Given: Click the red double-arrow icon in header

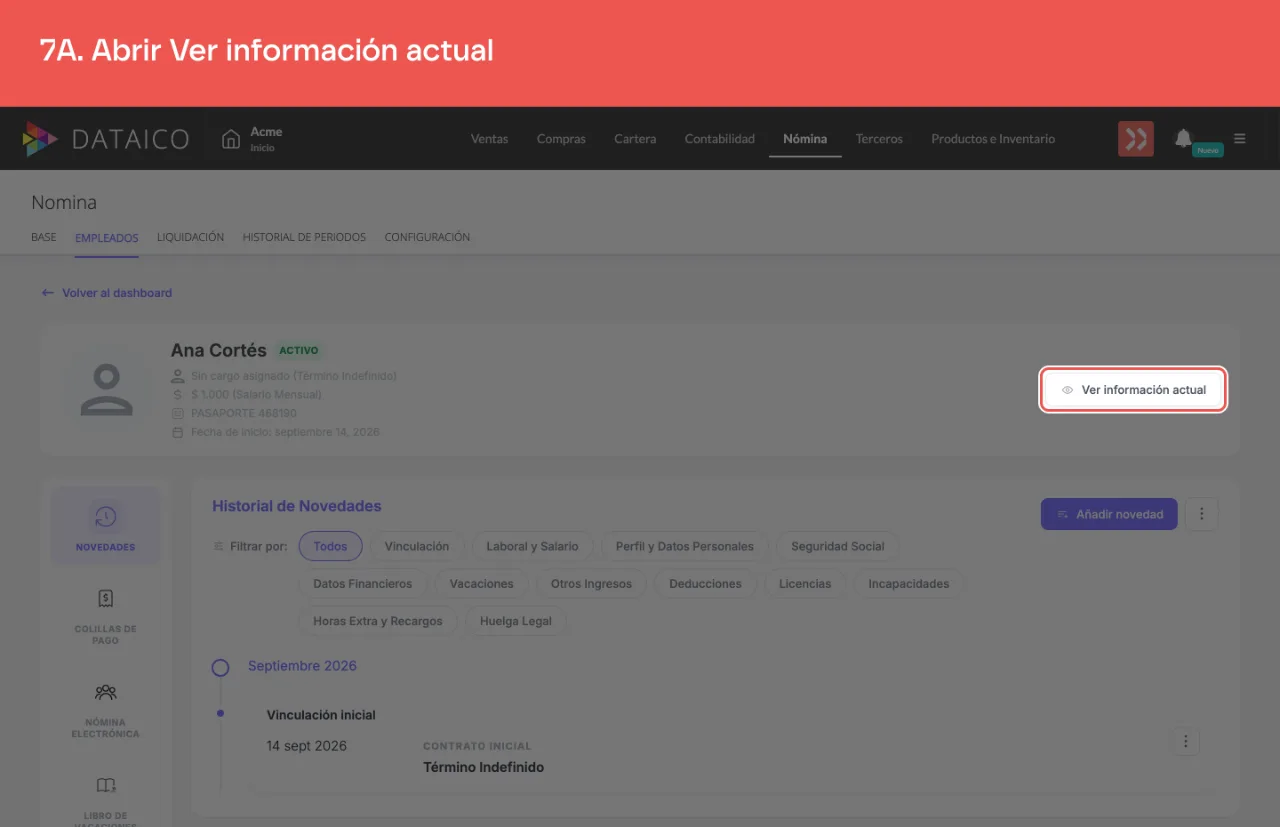Looking at the screenshot, I should (1136, 139).
